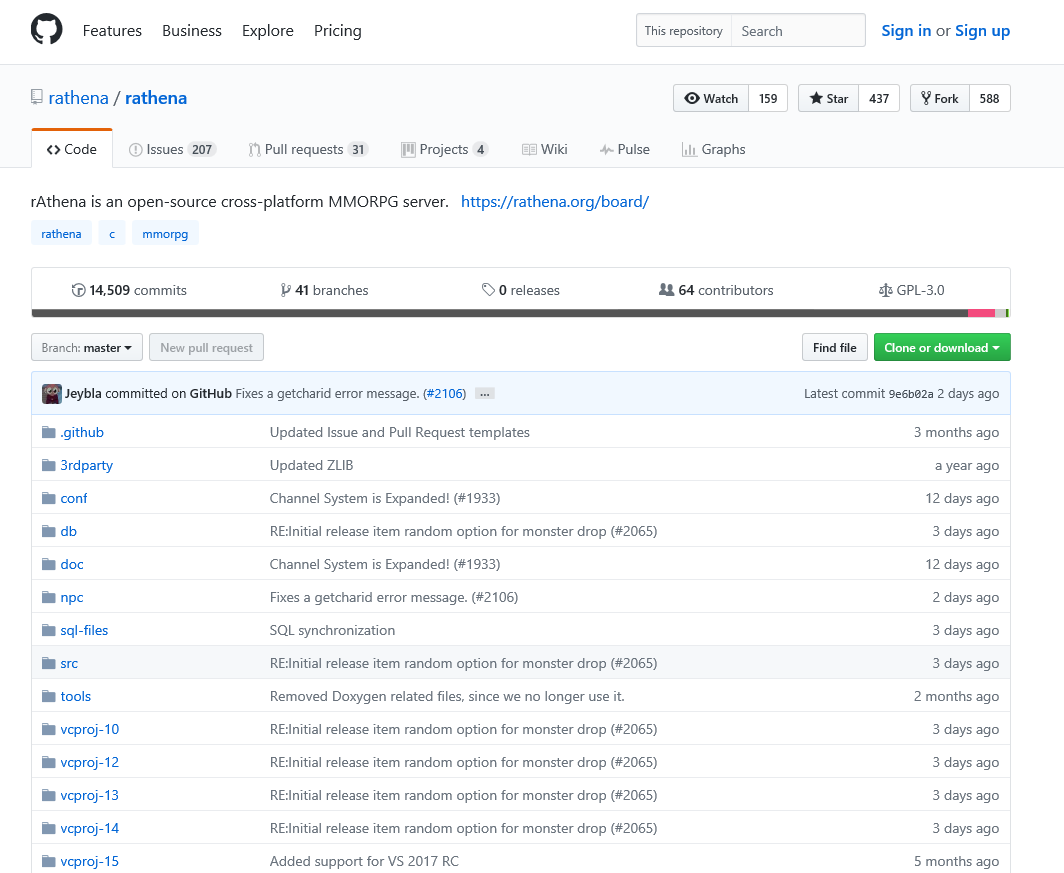The image size is (1064, 873).
Task: Click the Find file button
Action: tap(835, 347)
